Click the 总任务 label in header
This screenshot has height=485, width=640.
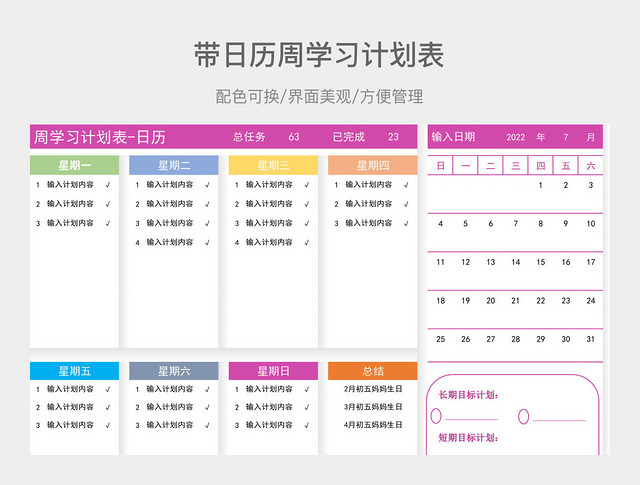coord(249,137)
